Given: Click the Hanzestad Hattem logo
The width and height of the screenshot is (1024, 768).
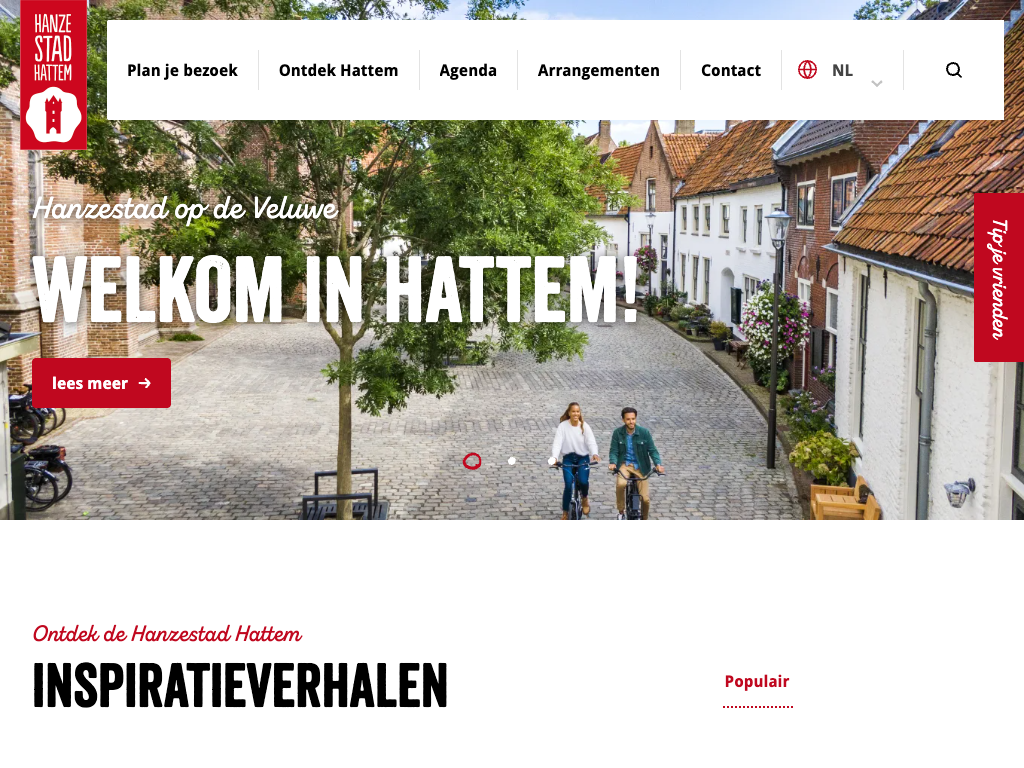Looking at the screenshot, I should point(54,74).
